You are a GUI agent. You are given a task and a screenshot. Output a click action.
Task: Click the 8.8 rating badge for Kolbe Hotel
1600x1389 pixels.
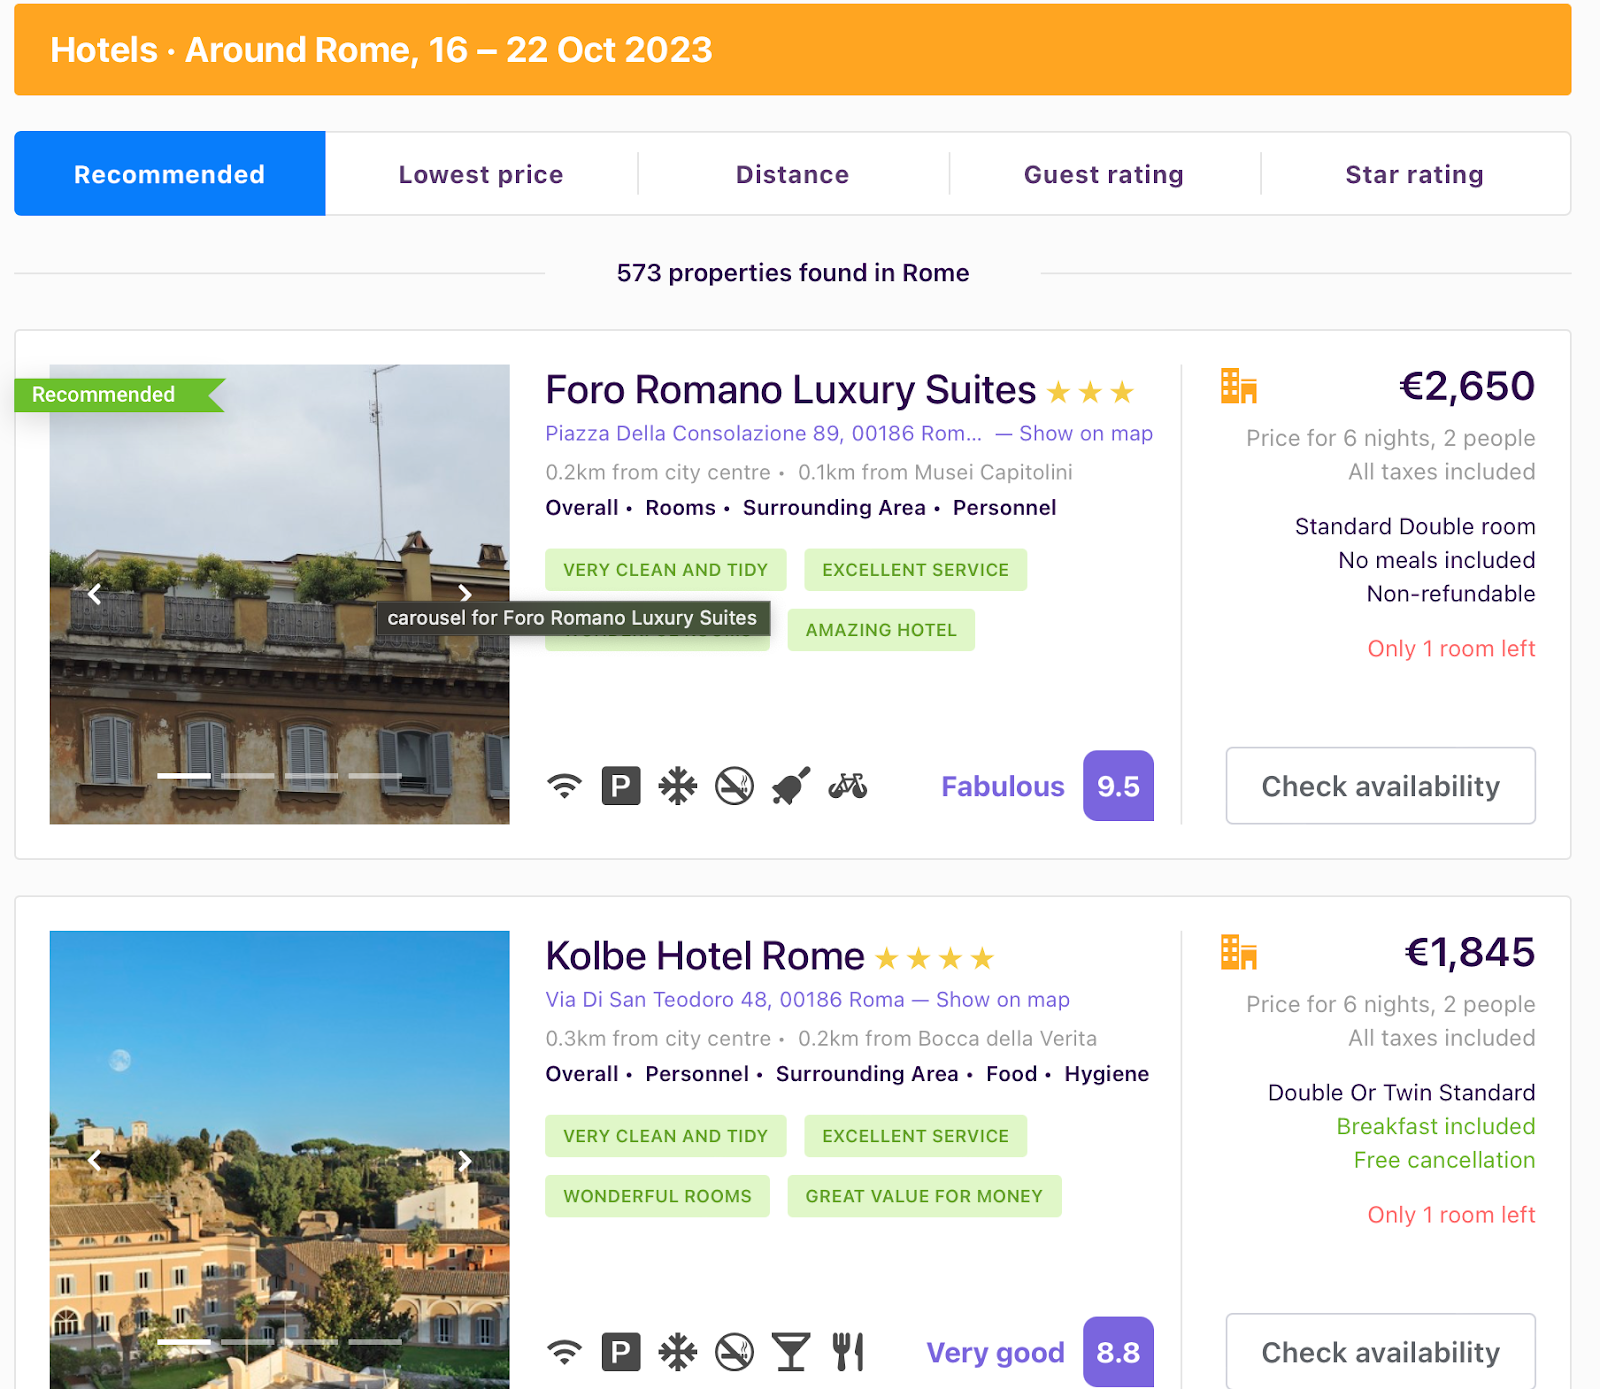[1118, 1352]
